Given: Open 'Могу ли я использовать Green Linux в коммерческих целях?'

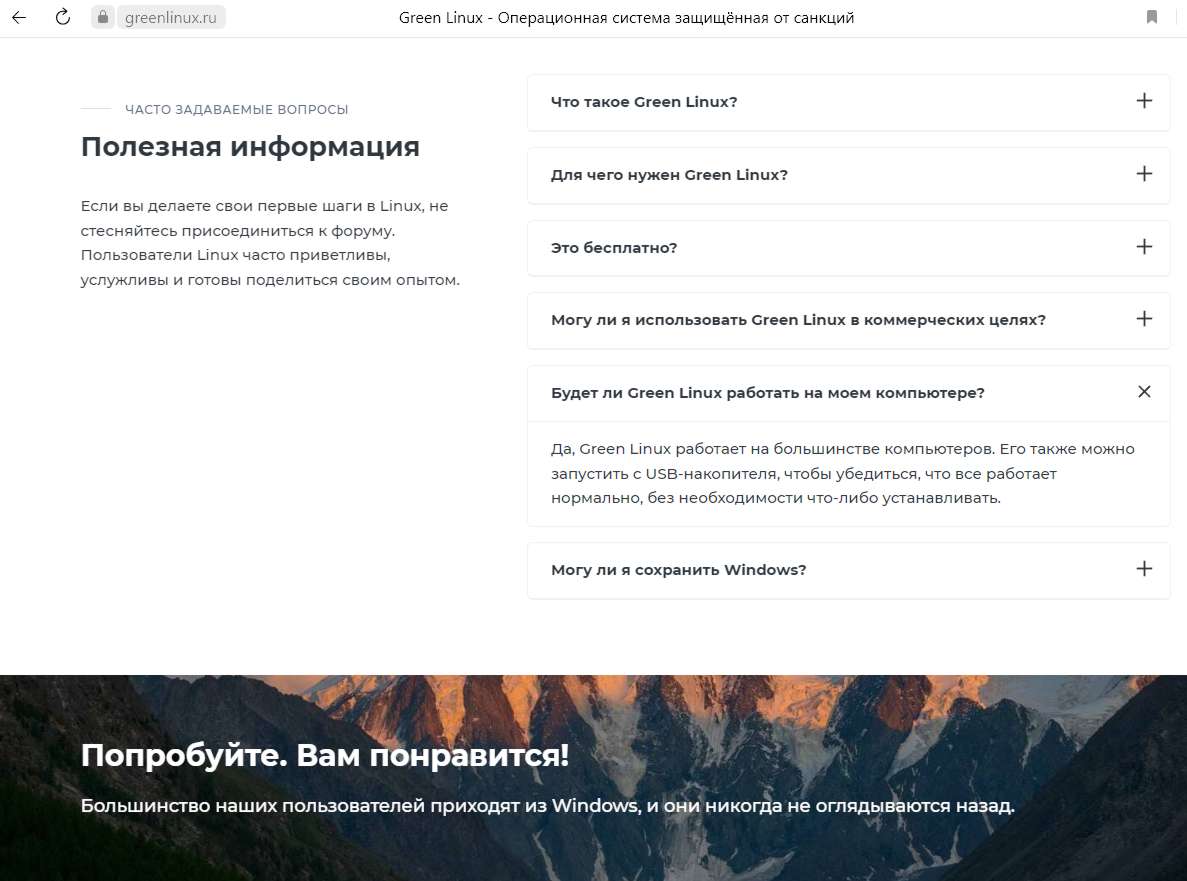Looking at the screenshot, I should (x=848, y=320).
